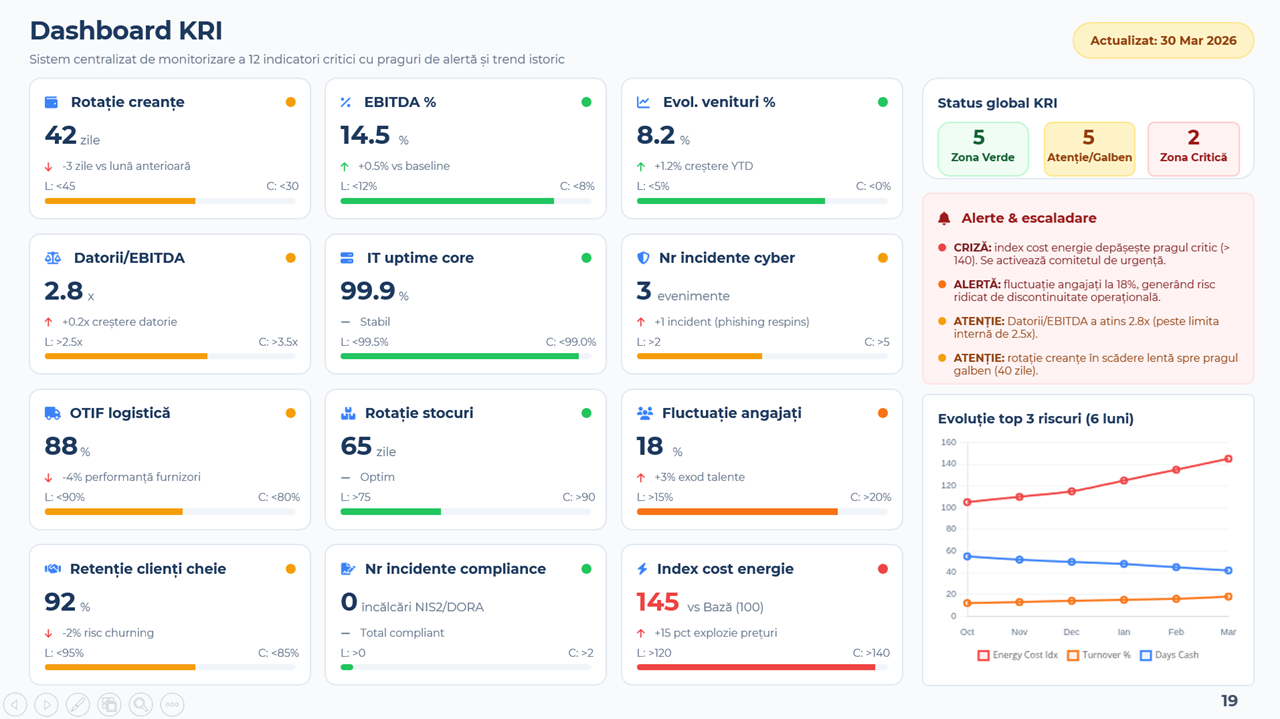Screen dimensions: 1280x719
Task: Toggle Days Cash legend swatch
Action: (x=1146, y=656)
